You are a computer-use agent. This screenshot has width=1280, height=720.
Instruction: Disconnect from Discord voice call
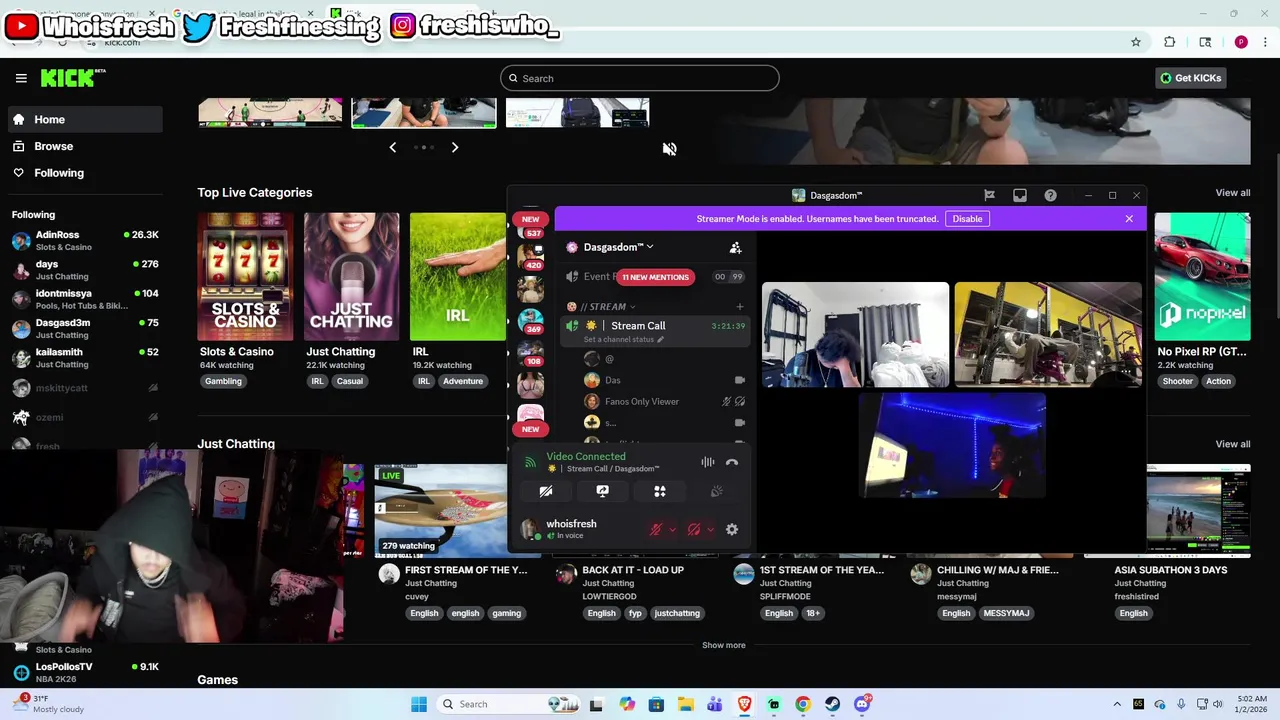(732, 462)
